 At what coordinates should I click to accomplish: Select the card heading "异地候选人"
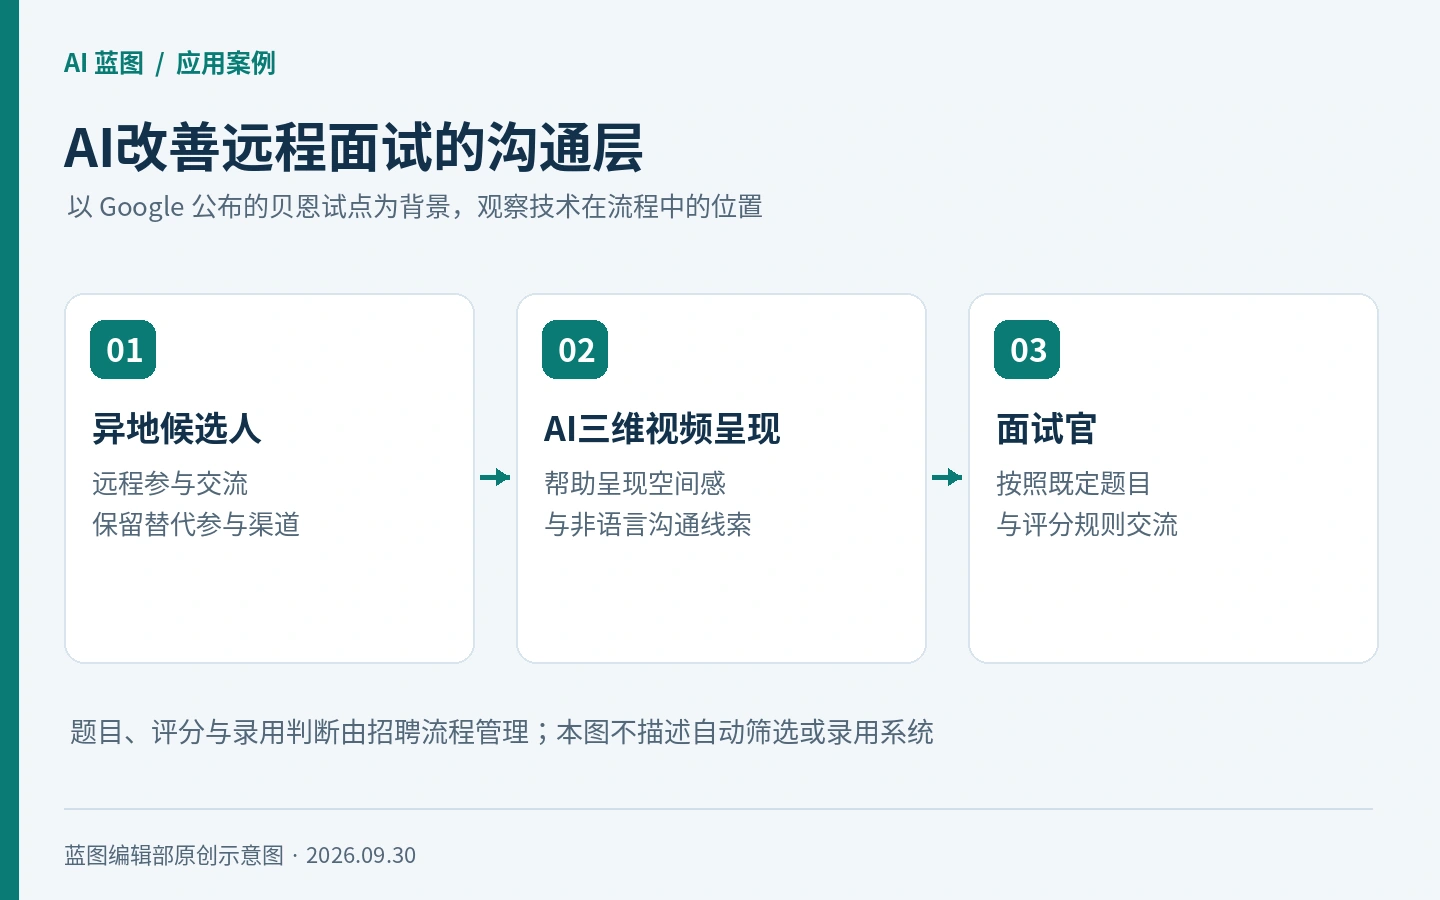click(x=177, y=429)
